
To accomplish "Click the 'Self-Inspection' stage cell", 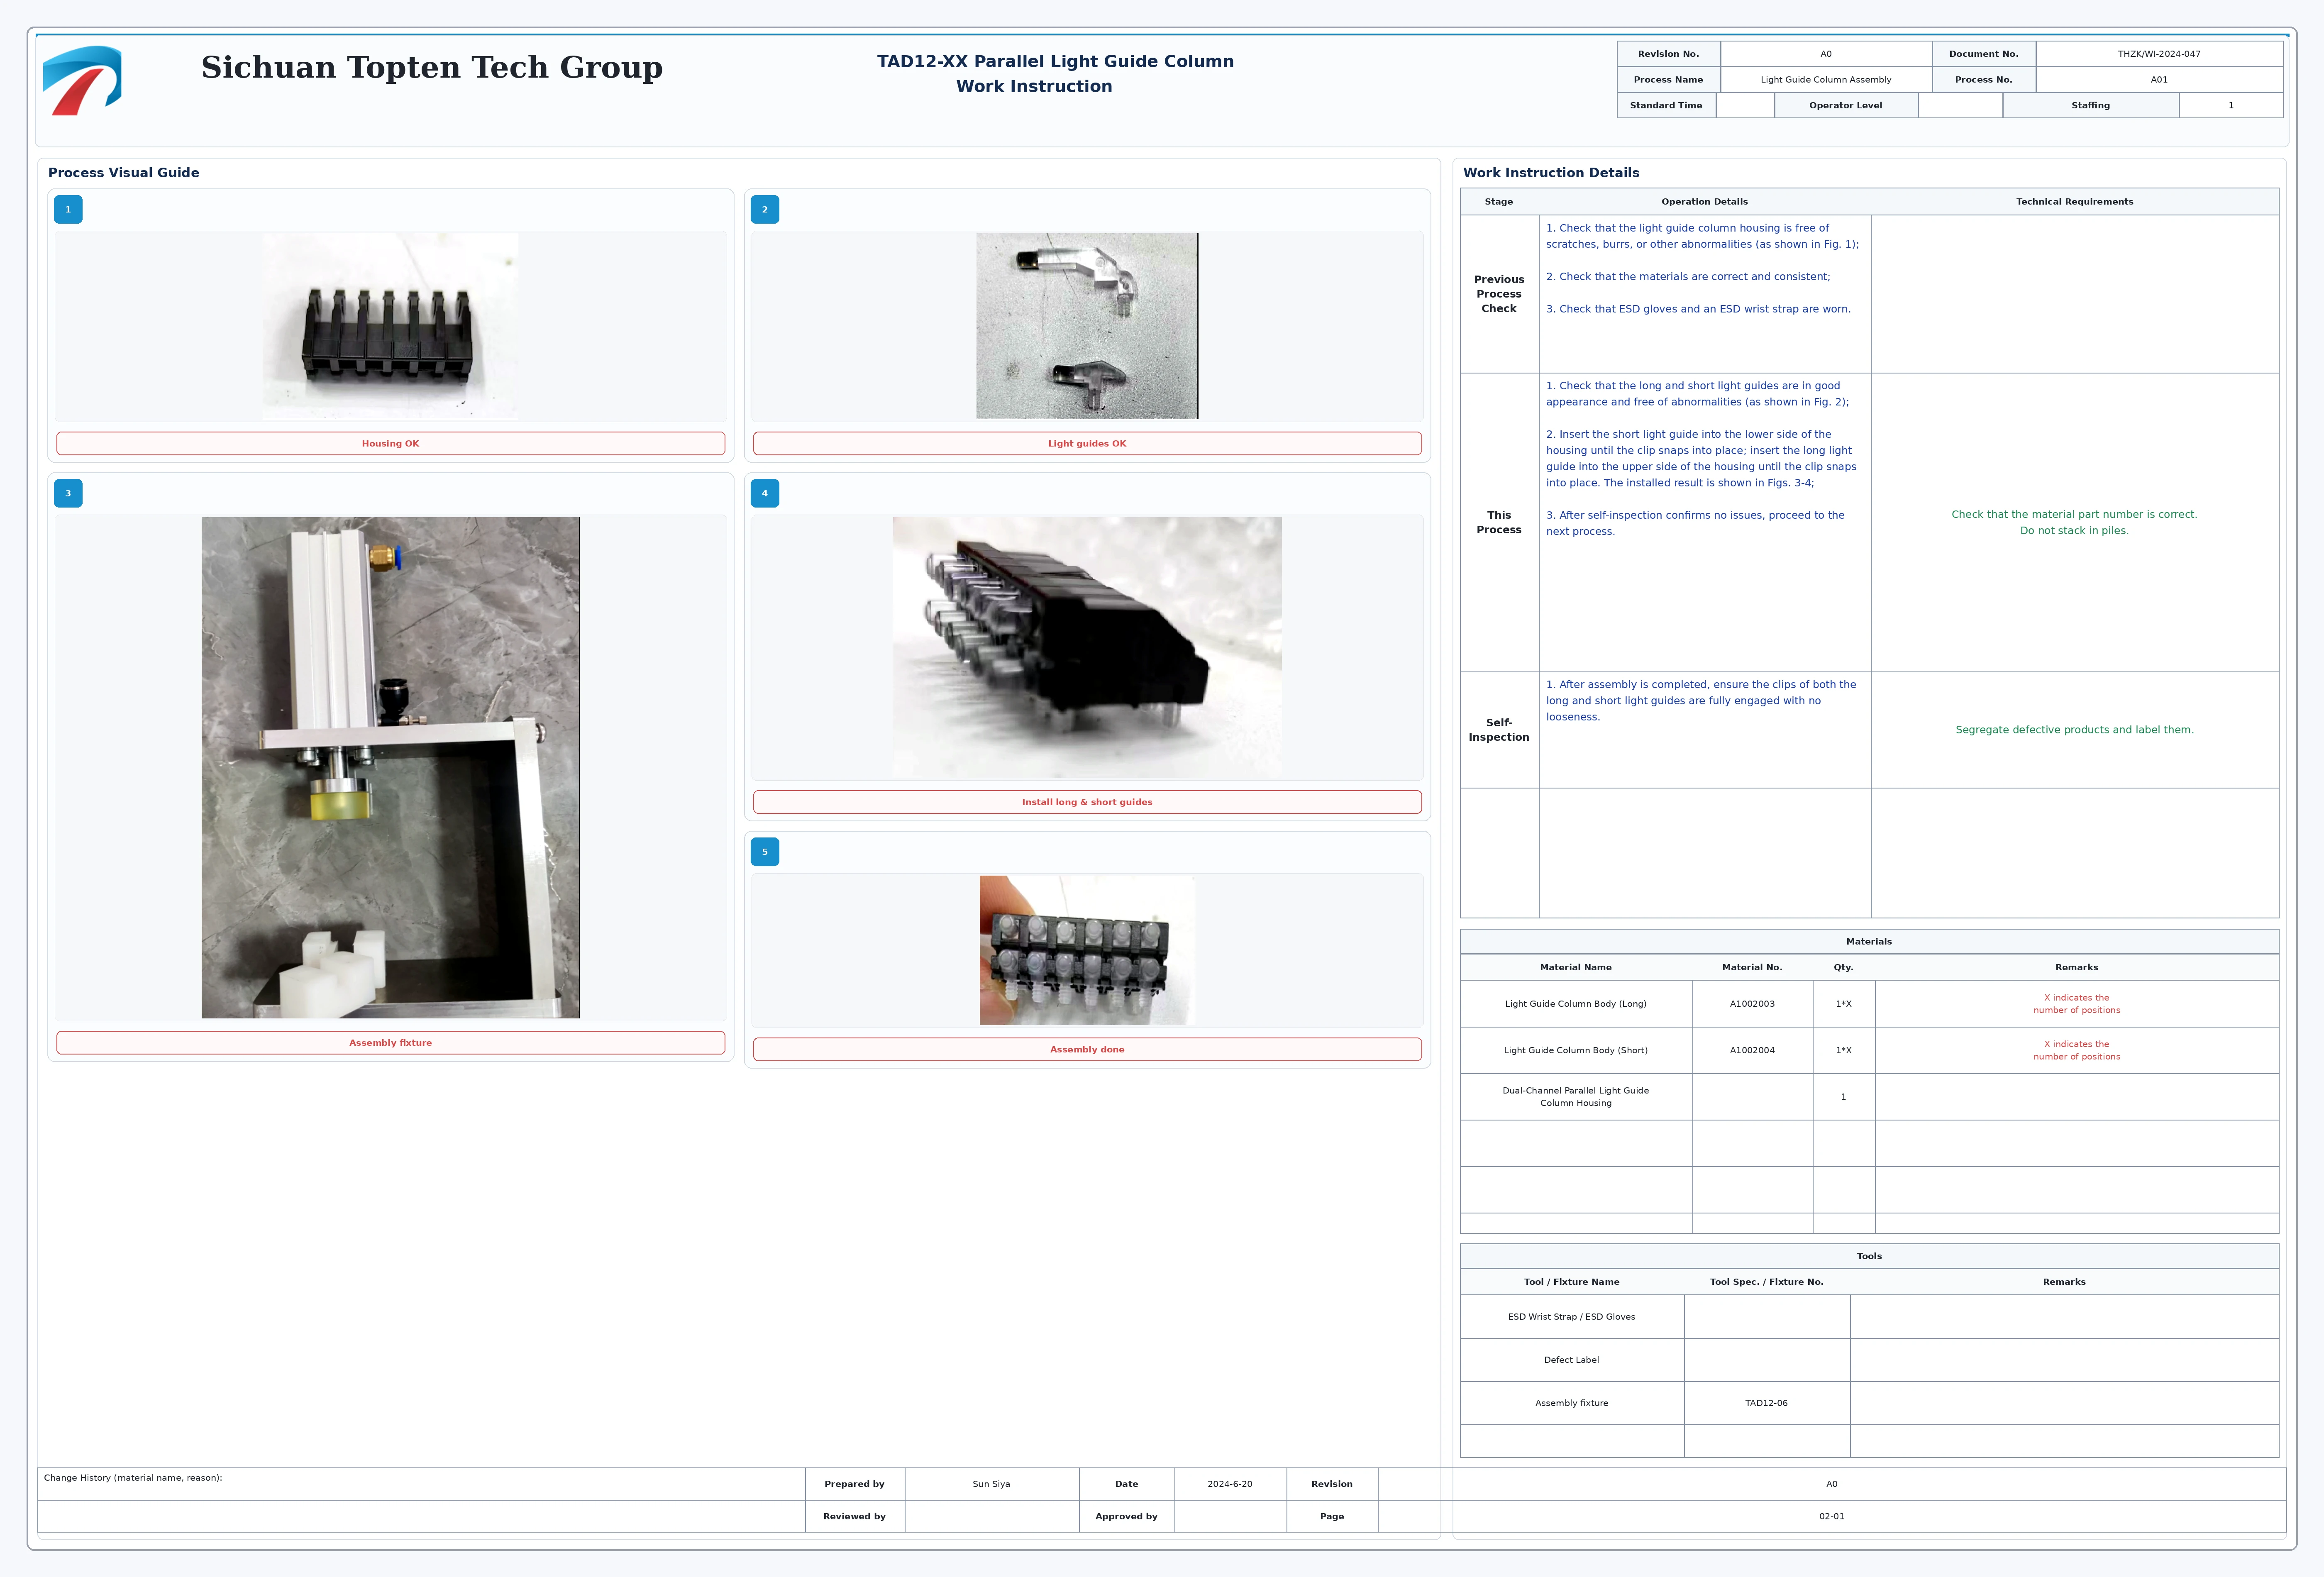I will point(1499,730).
